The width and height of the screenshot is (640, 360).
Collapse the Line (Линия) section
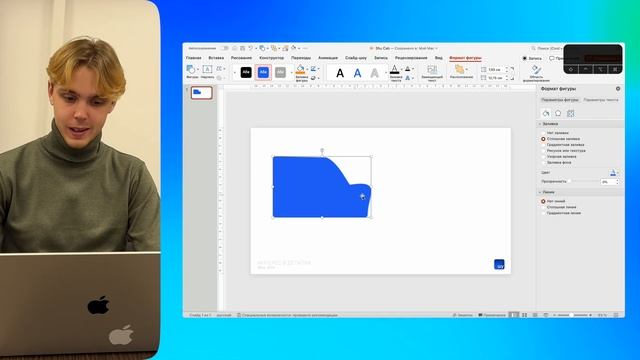[540, 192]
